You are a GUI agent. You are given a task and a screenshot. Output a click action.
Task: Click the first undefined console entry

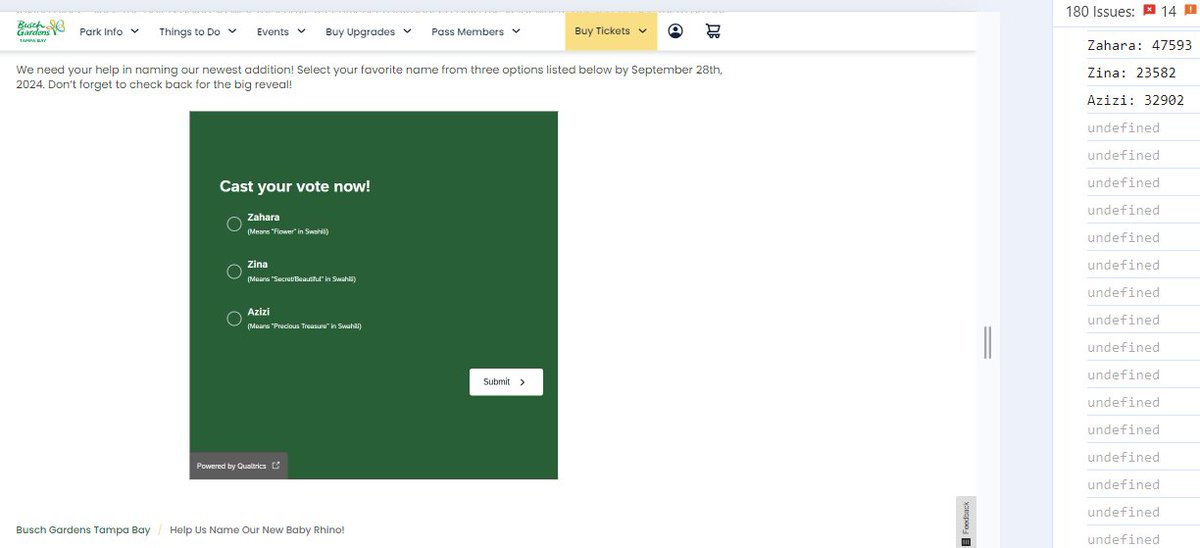(x=1123, y=128)
